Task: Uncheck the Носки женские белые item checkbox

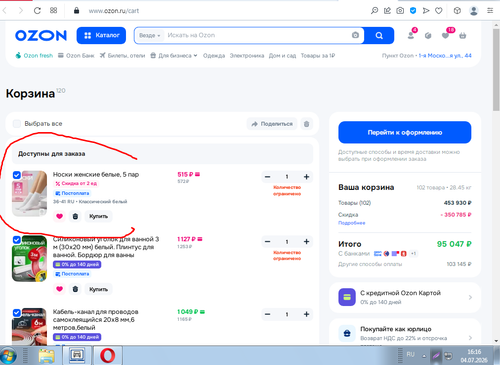Action: coord(17,175)
